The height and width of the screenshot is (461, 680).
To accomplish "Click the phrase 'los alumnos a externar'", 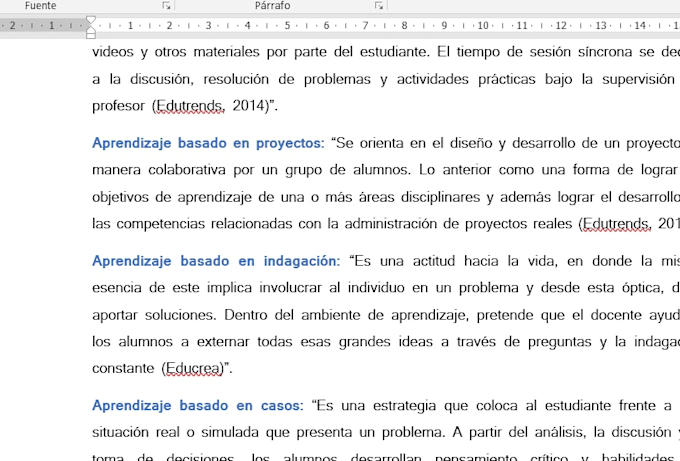I will (x=170, y=342).
